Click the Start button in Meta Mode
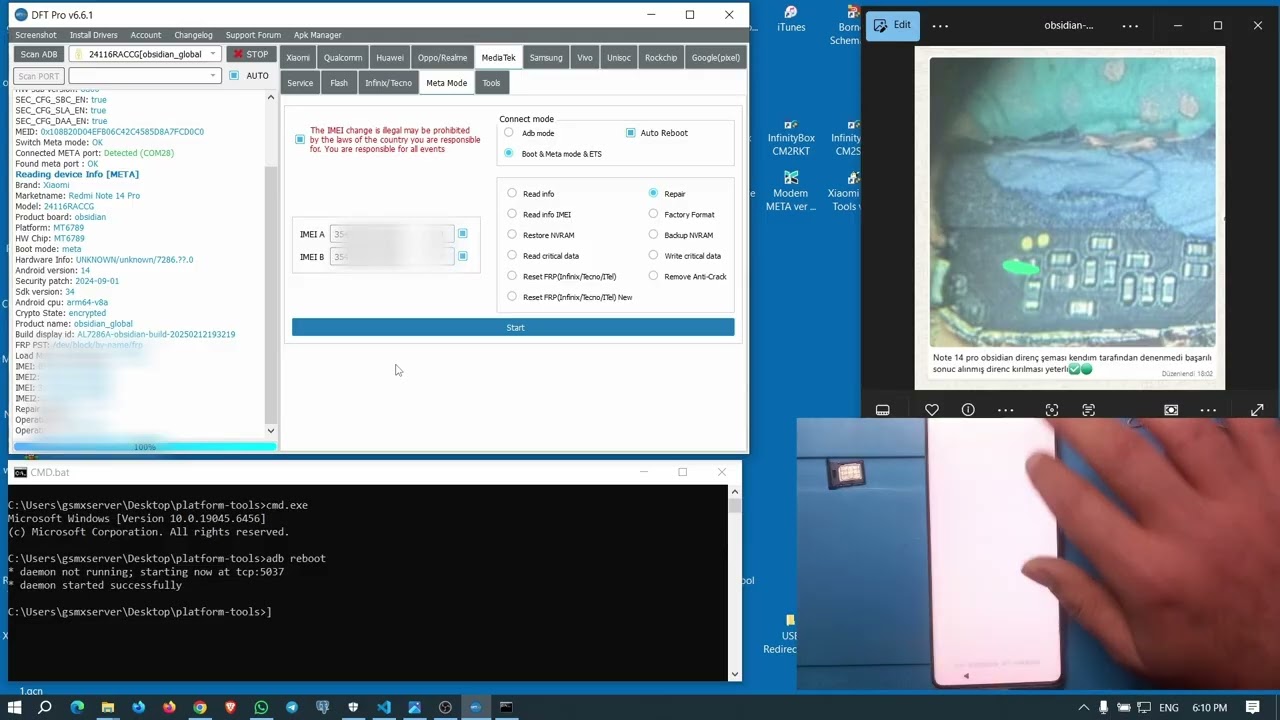 pos(513,328)
